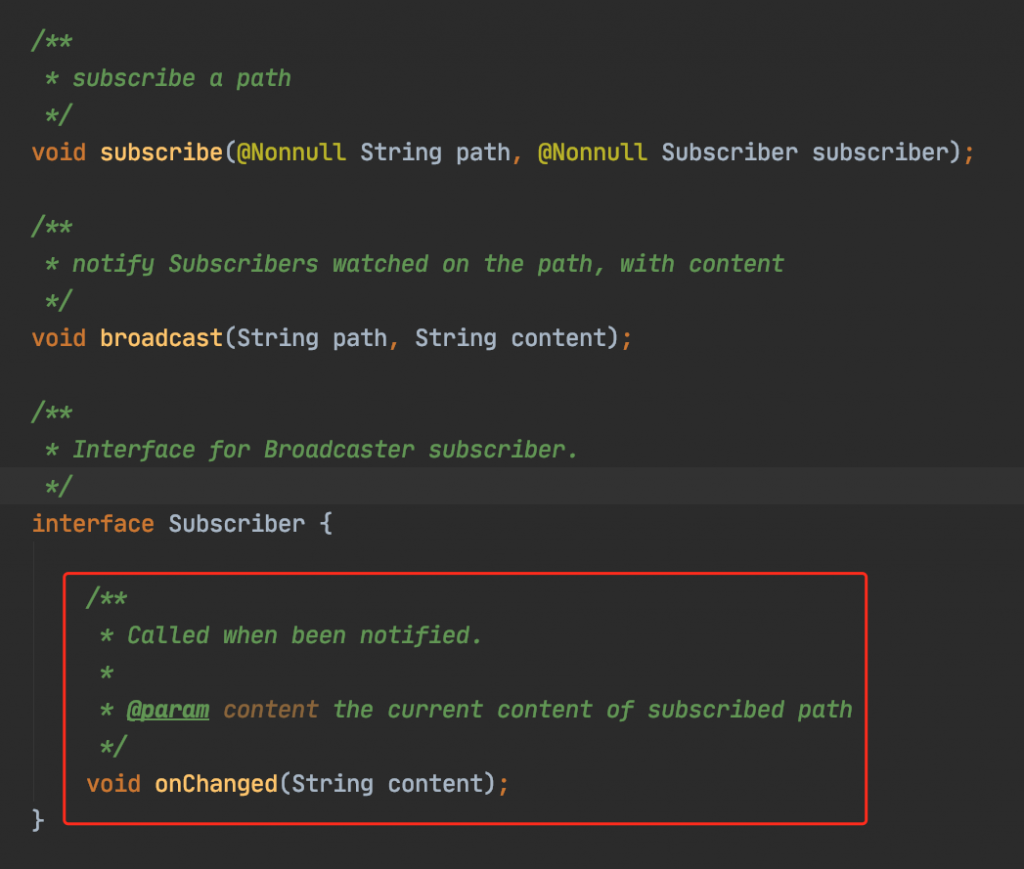
Task: Click the @Nonnull annotation before Subscriber subscriber
Action: pos(592,153)
